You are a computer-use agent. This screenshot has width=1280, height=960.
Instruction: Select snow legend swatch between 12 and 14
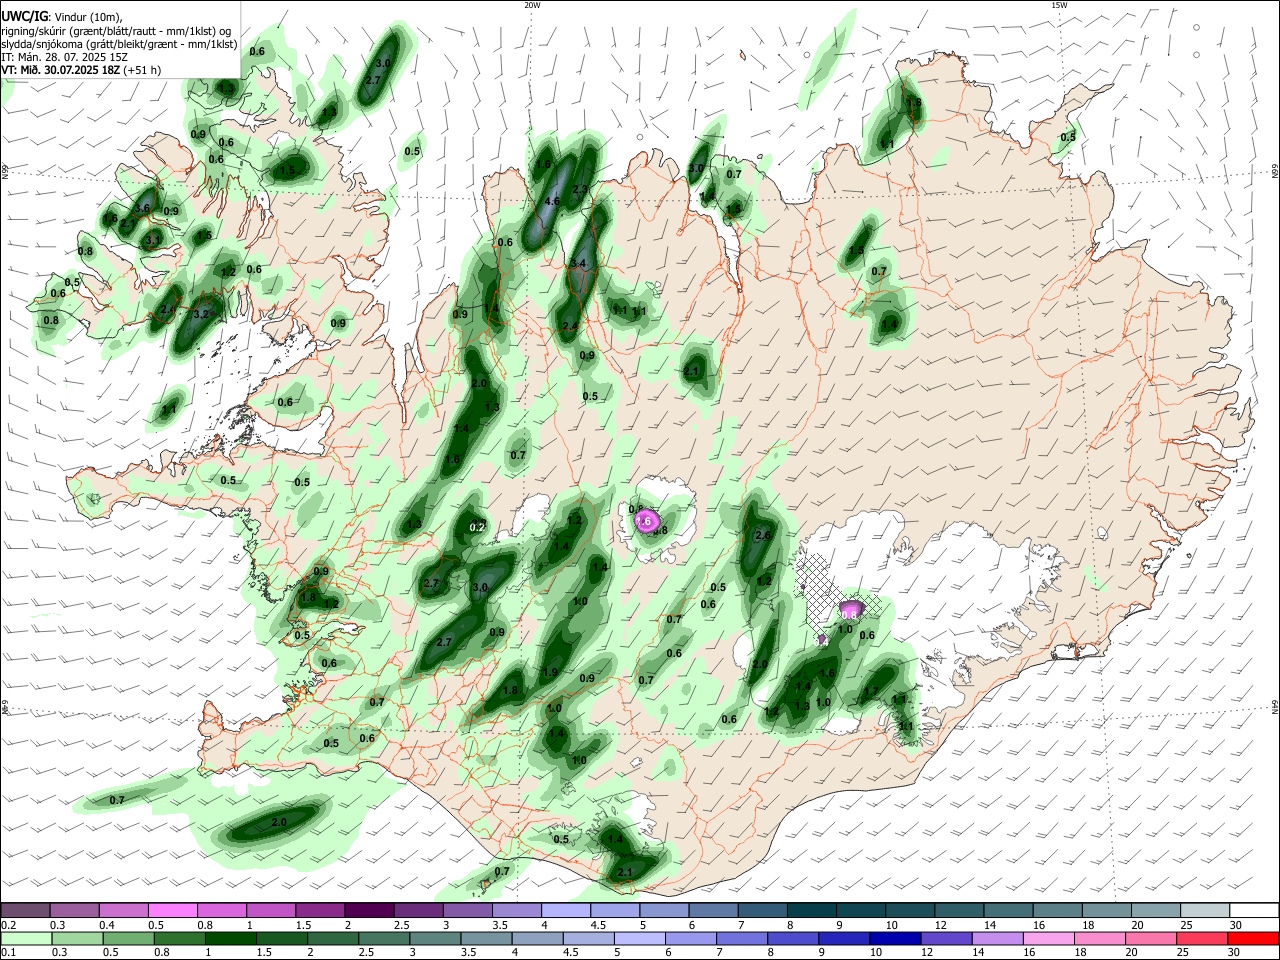(x=958, y=910)
